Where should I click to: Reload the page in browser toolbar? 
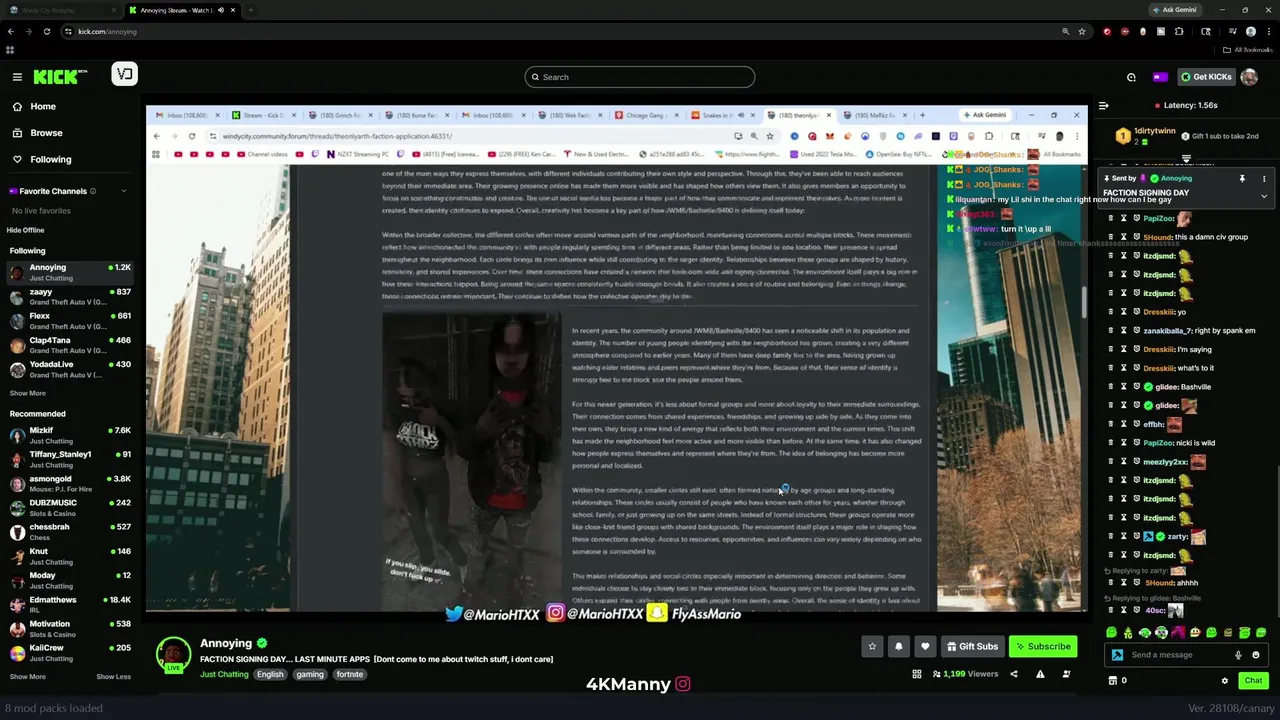47,31
